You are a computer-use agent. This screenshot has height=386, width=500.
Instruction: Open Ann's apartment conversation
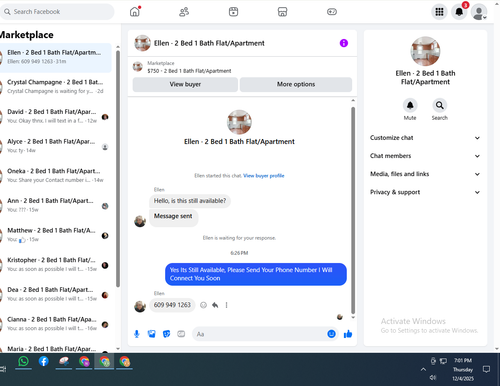pyautogui.click(x=55, y=205)
